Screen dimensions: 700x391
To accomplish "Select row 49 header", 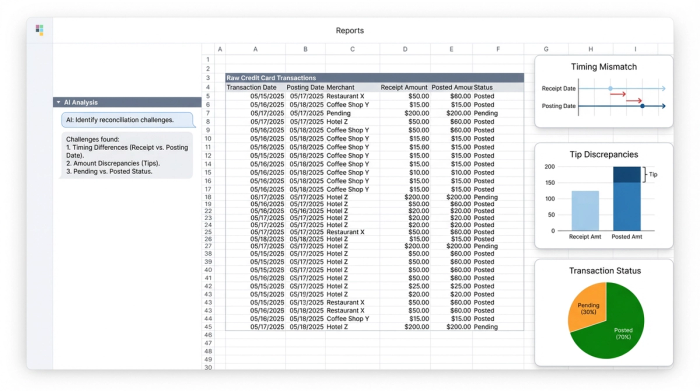I will click(208, 359).
